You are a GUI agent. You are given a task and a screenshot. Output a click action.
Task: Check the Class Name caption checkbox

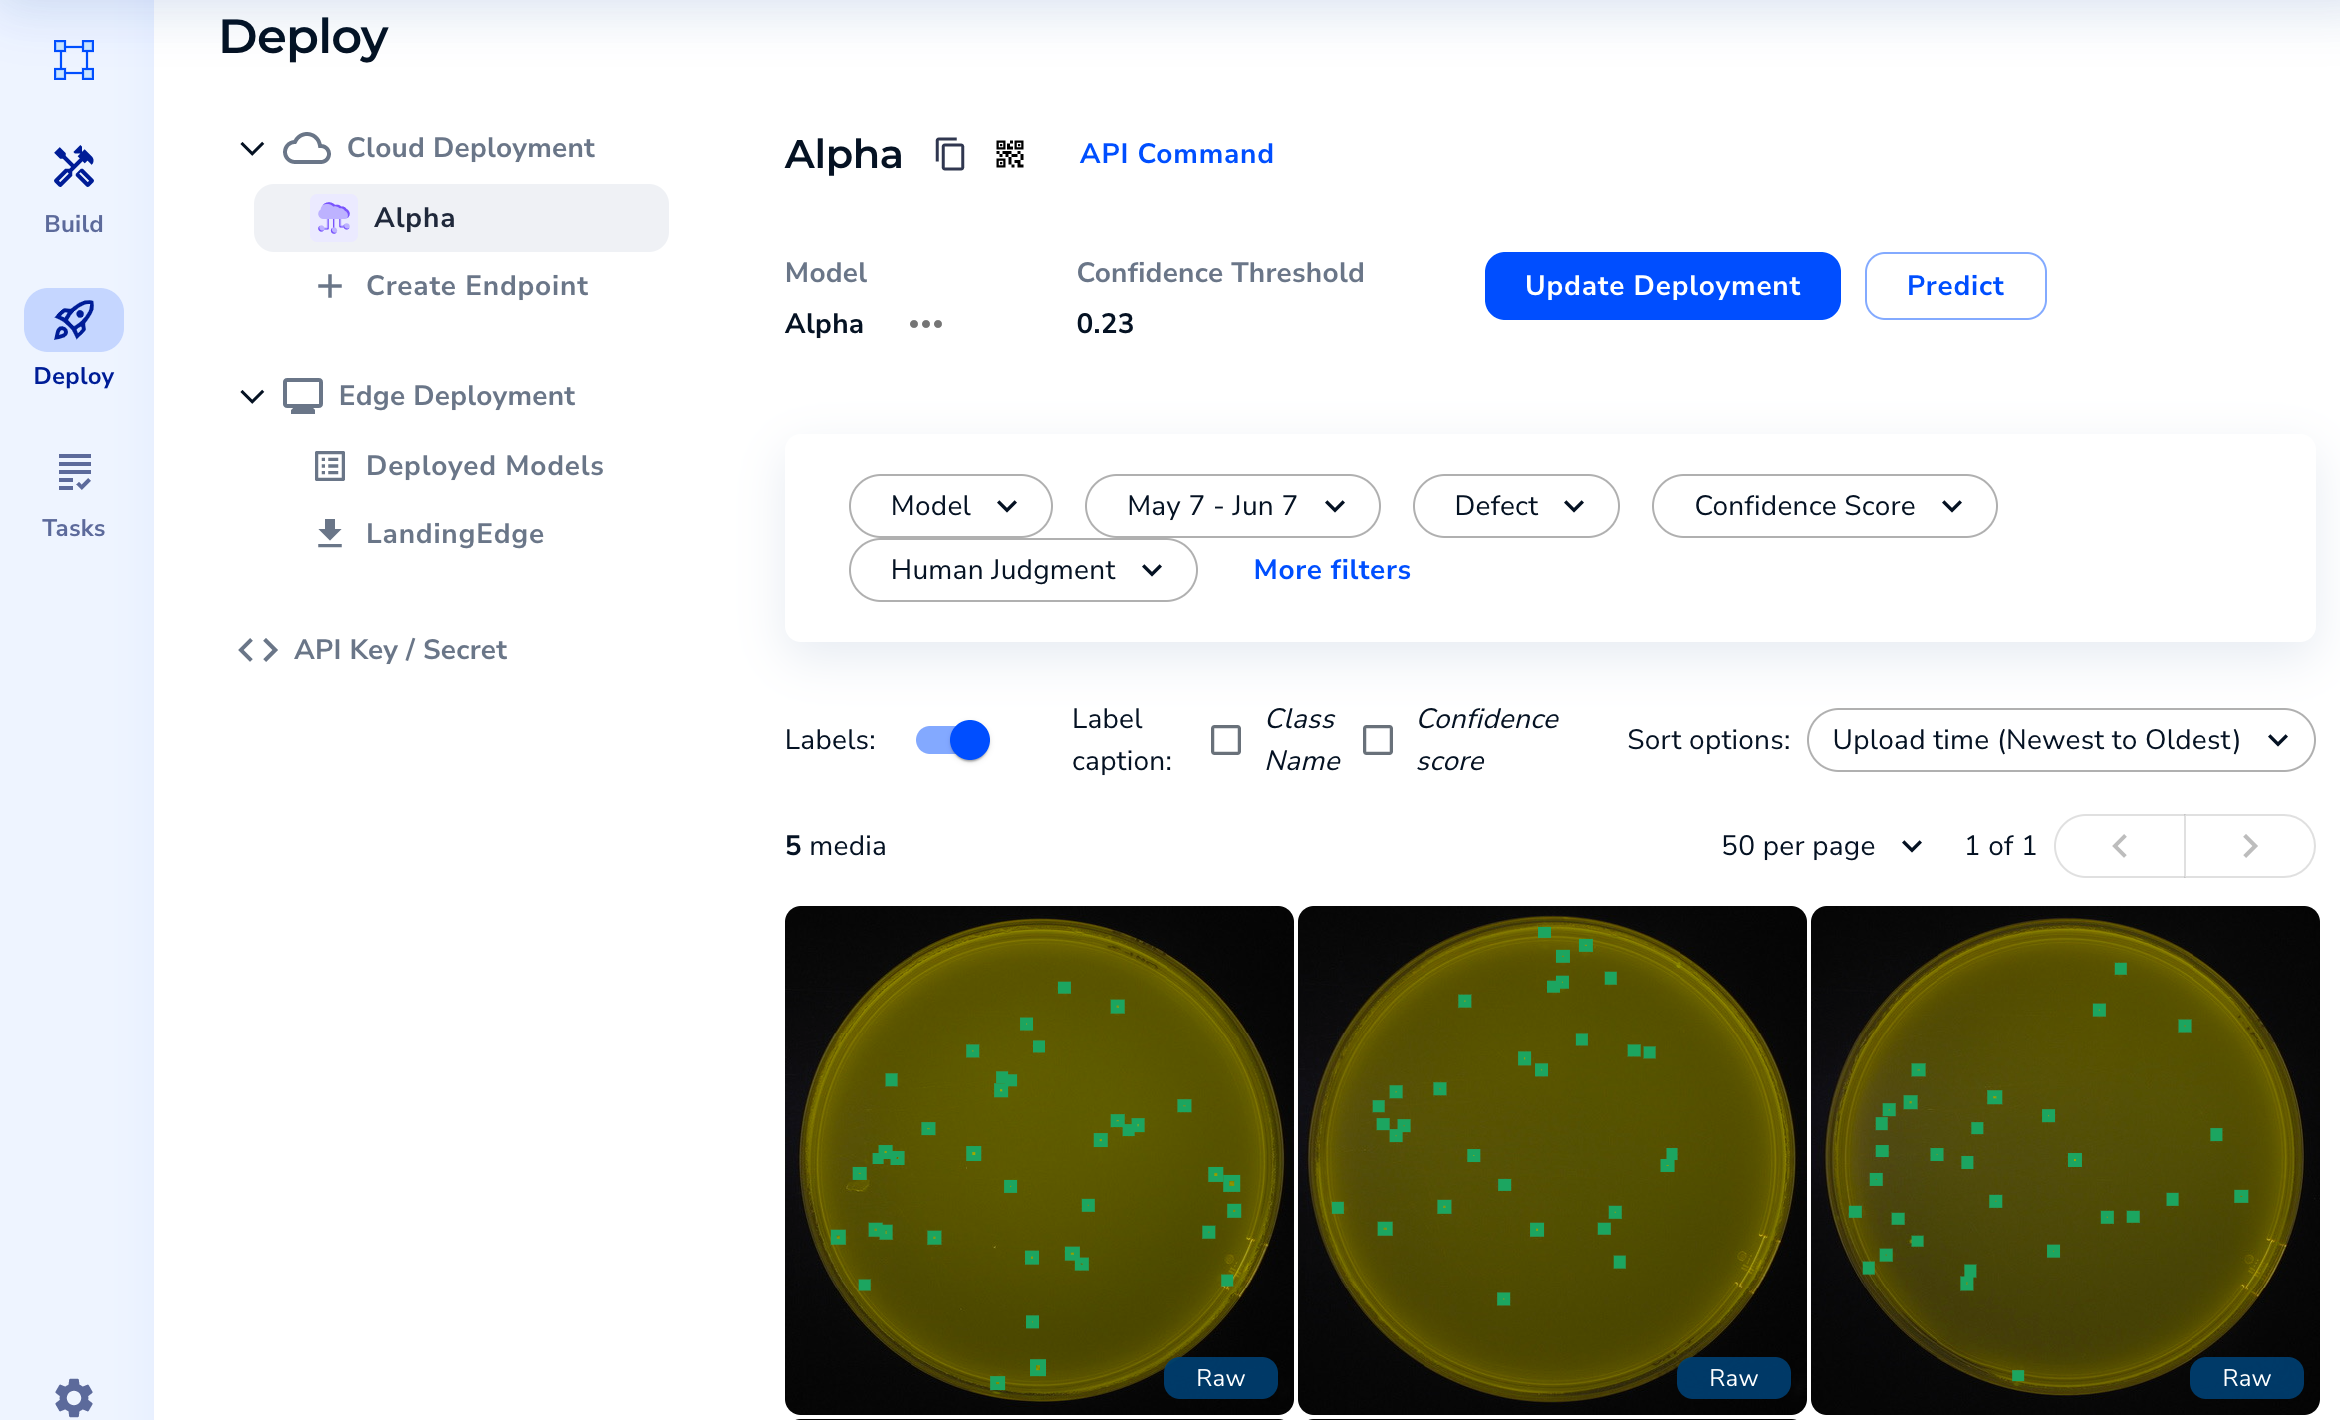(1226, 740)
